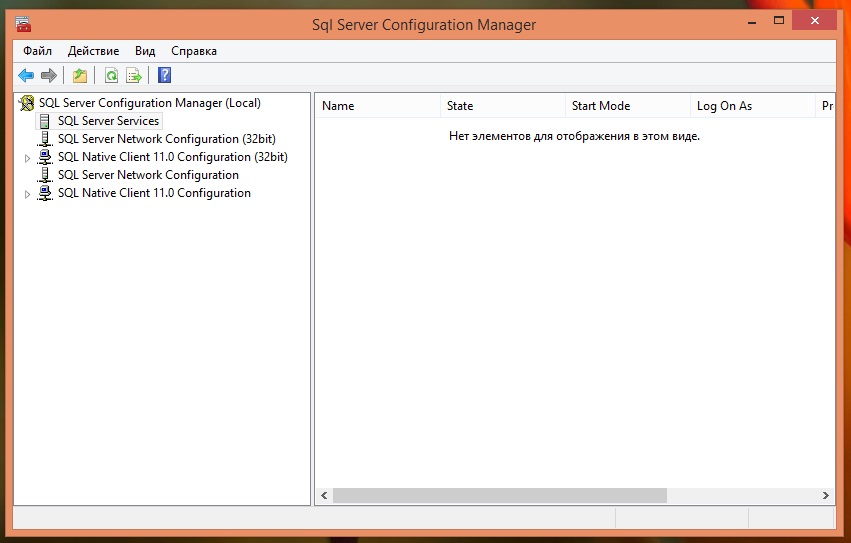Screen dimensions: 851x543
Task: Click the application icon in title bar
Action: (23, 24)
